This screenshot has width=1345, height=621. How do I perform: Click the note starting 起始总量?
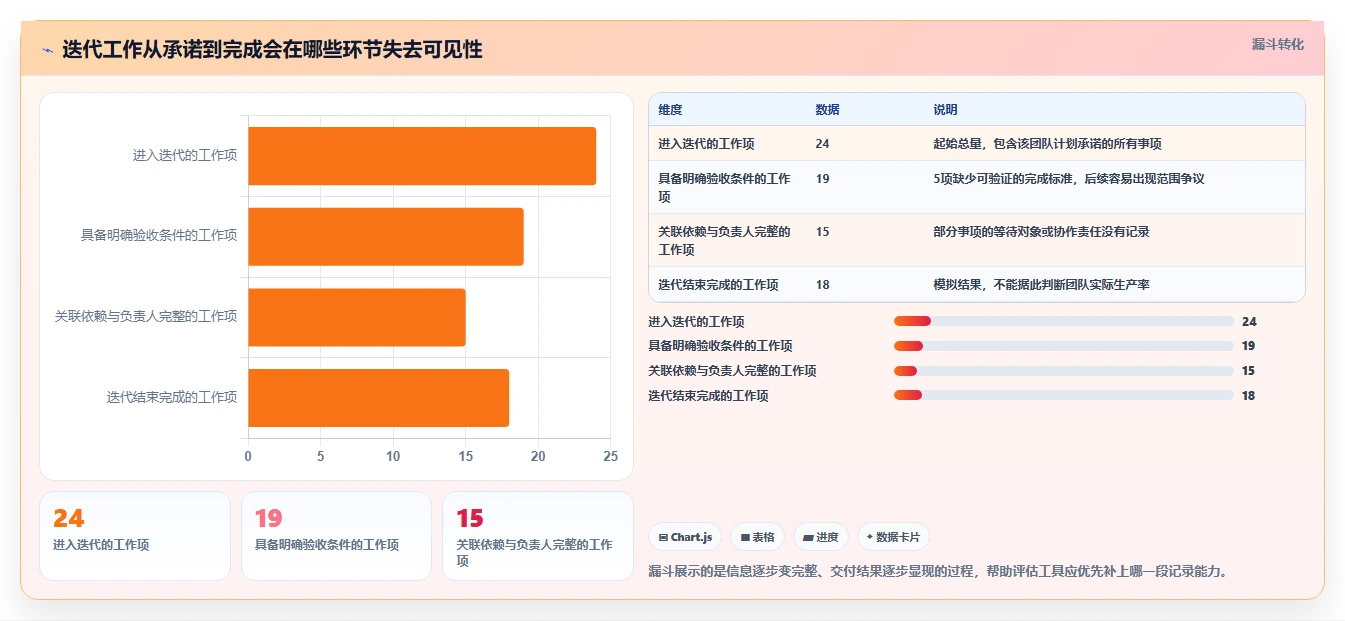(x=1047, y=144)
